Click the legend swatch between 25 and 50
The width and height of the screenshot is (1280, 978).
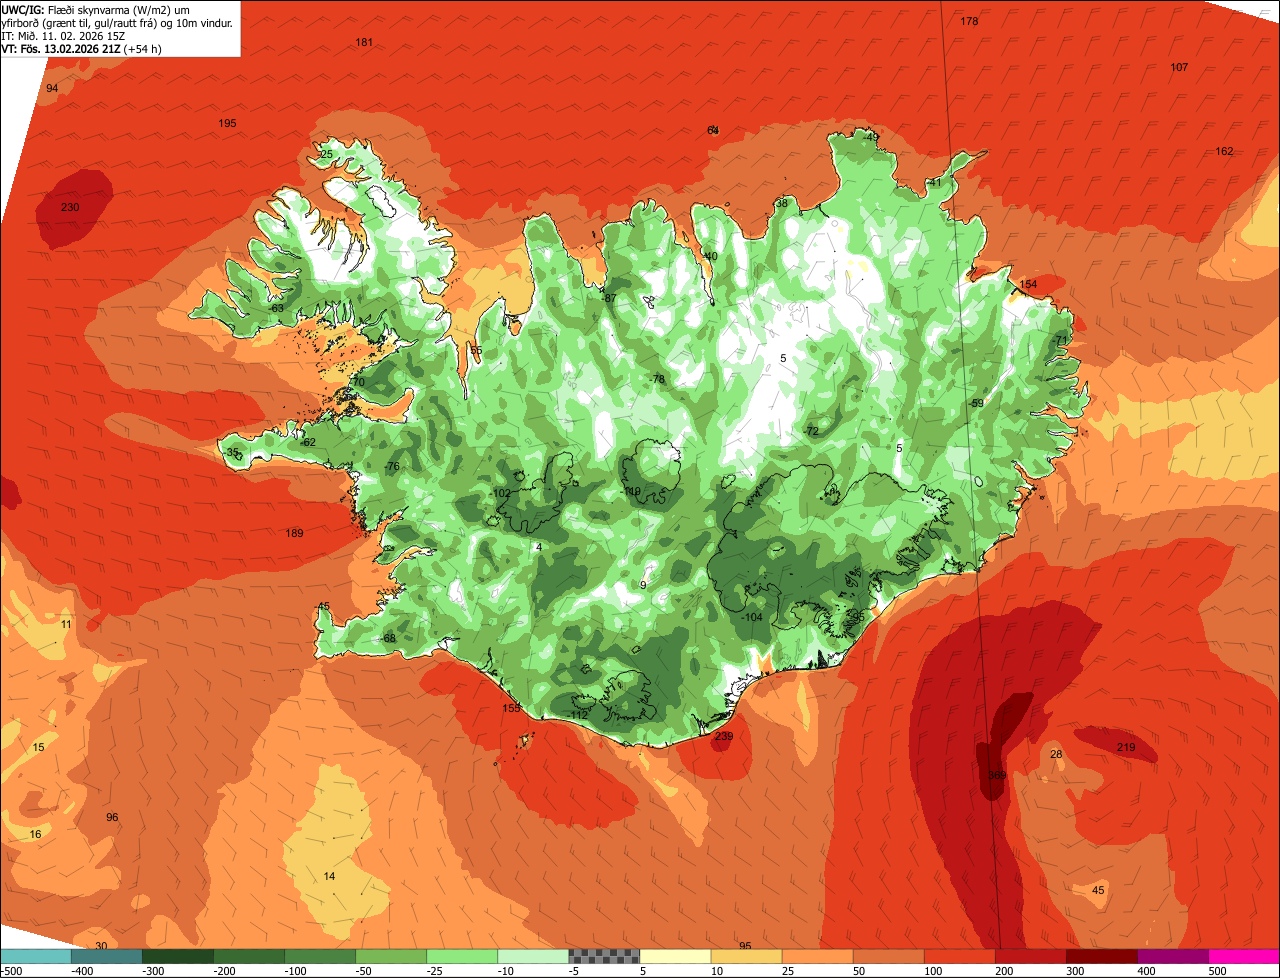[817, 956]
